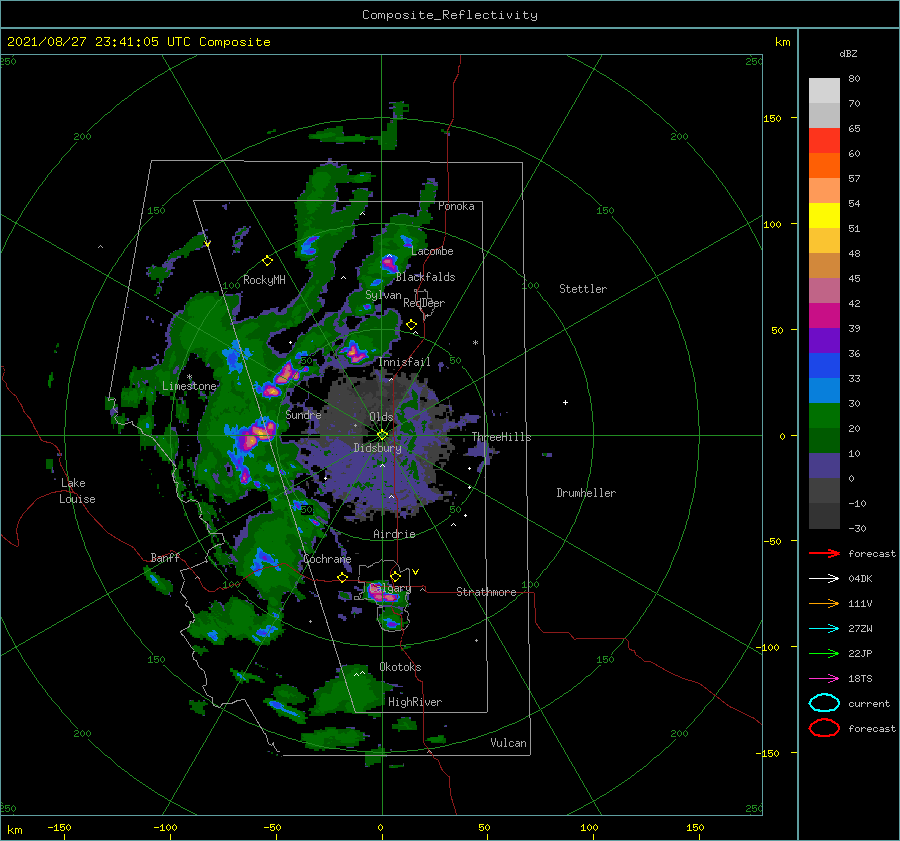Select the Banff label
900x841 pixels.
point(165,557)
